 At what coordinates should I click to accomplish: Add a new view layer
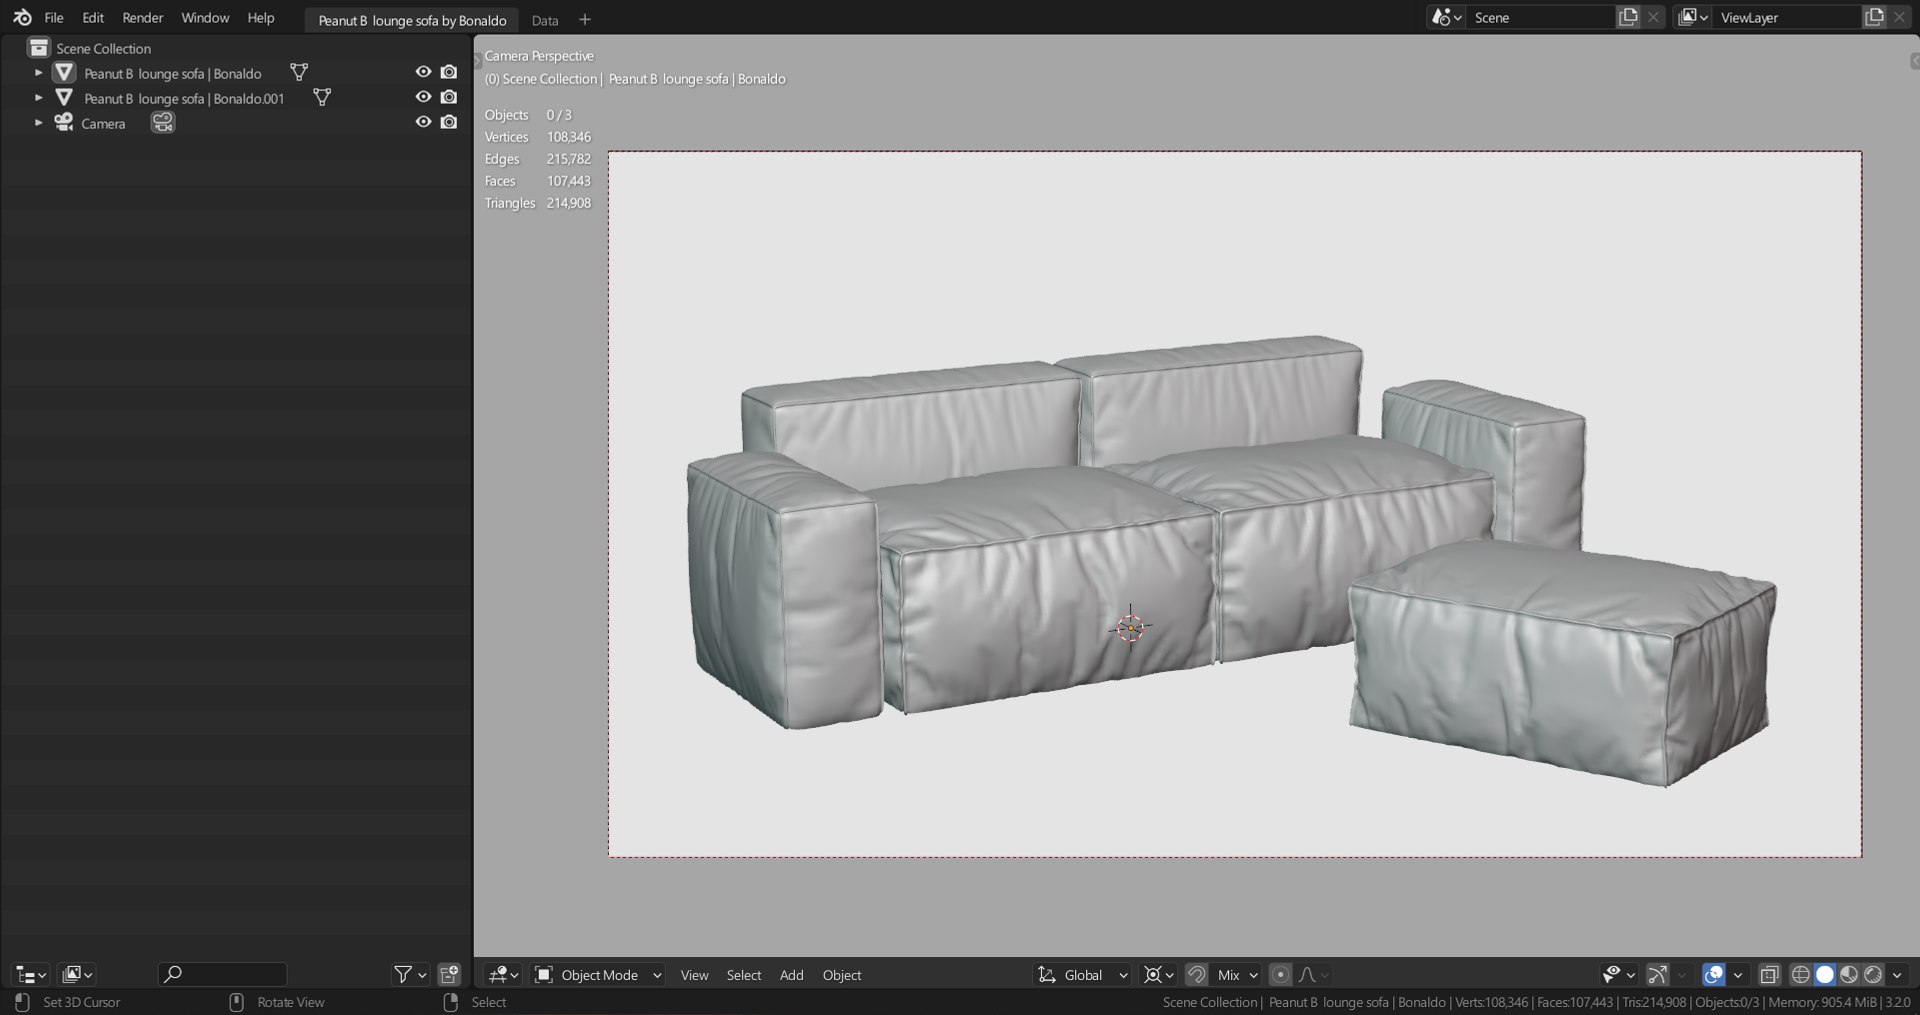tap(1874, 17)
